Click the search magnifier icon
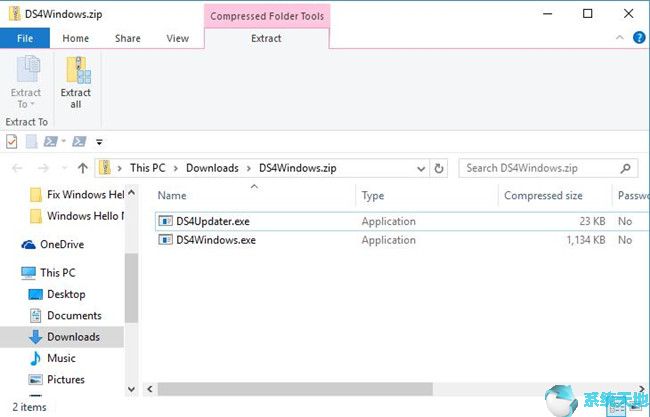 pos(625,168)
